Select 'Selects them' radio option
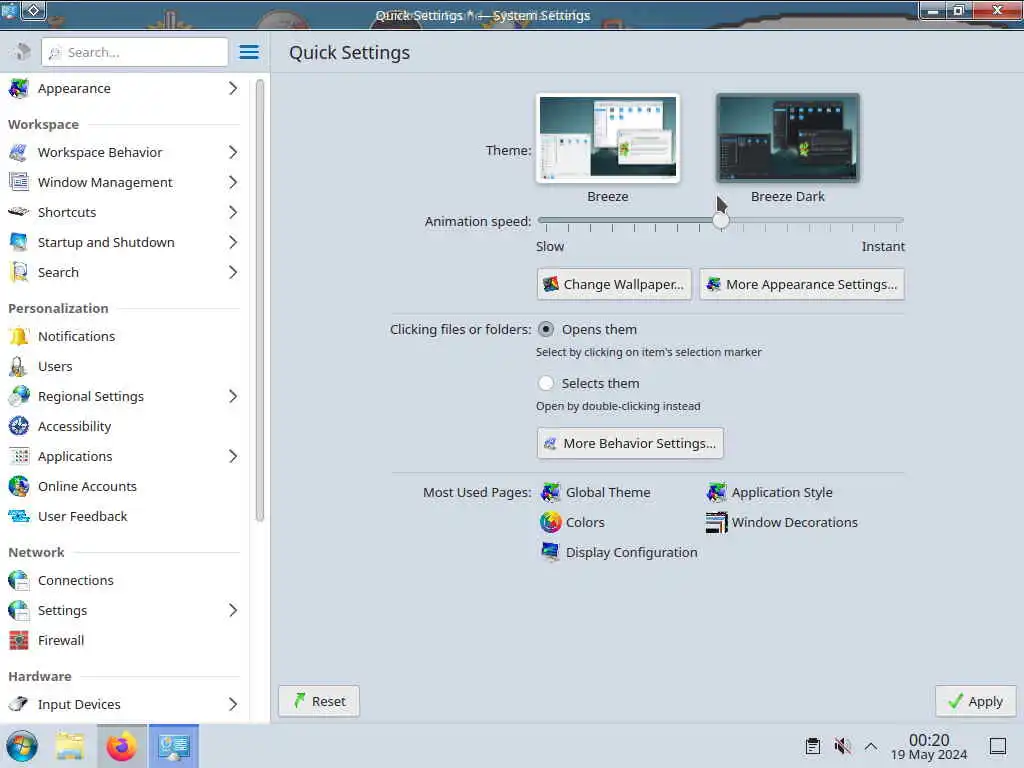 tap(546, 383)
